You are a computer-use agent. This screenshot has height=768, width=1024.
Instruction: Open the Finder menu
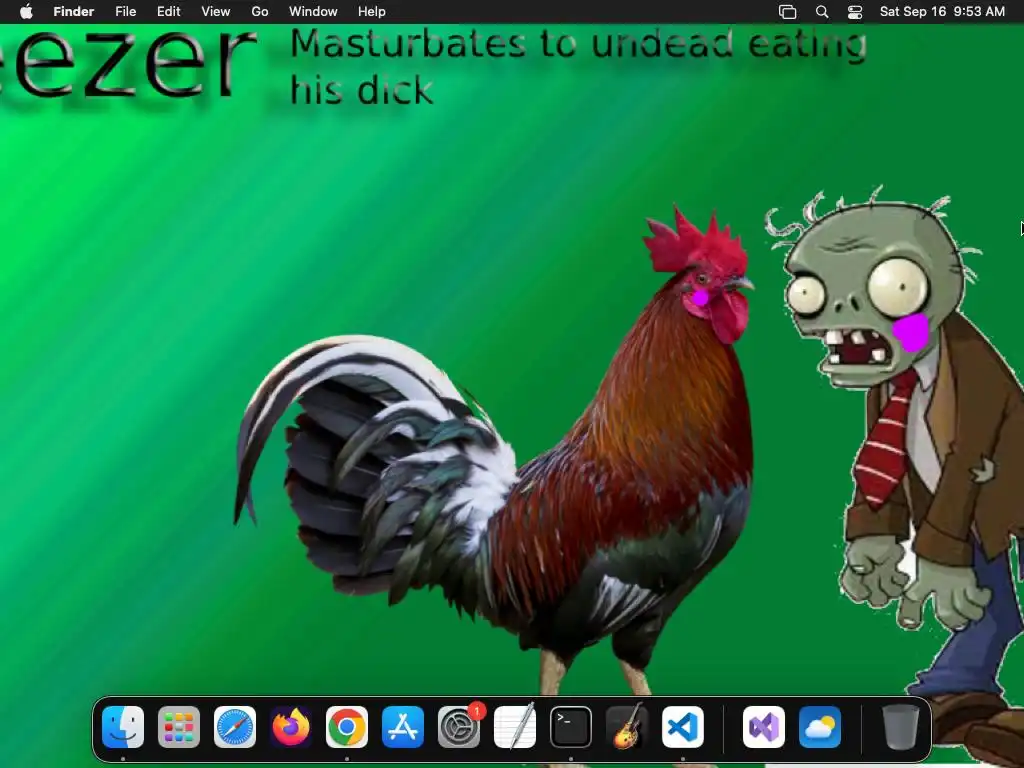73,12
